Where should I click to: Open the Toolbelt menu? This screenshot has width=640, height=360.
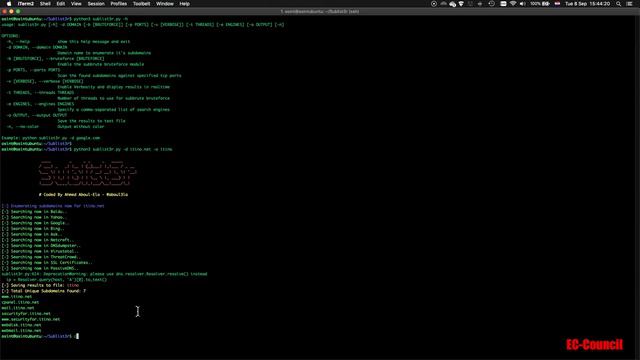point(141,4)
